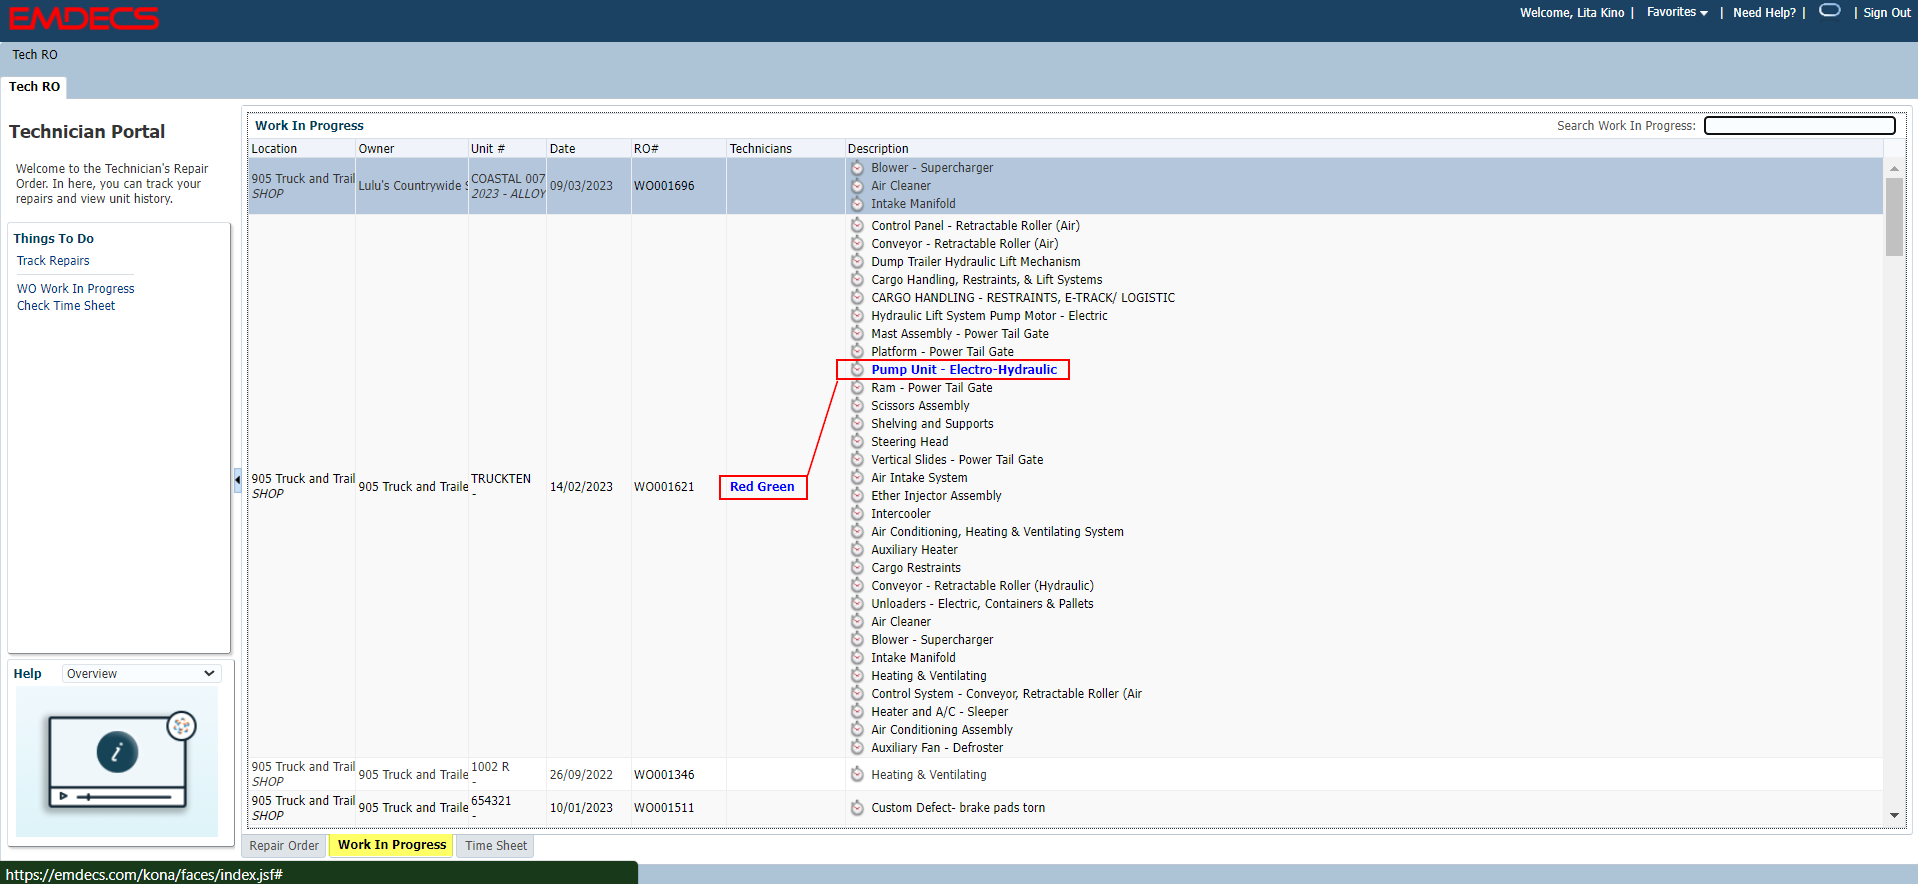Select the timer icon for Cargo Restraints
1918x884 pixels.
857,567
